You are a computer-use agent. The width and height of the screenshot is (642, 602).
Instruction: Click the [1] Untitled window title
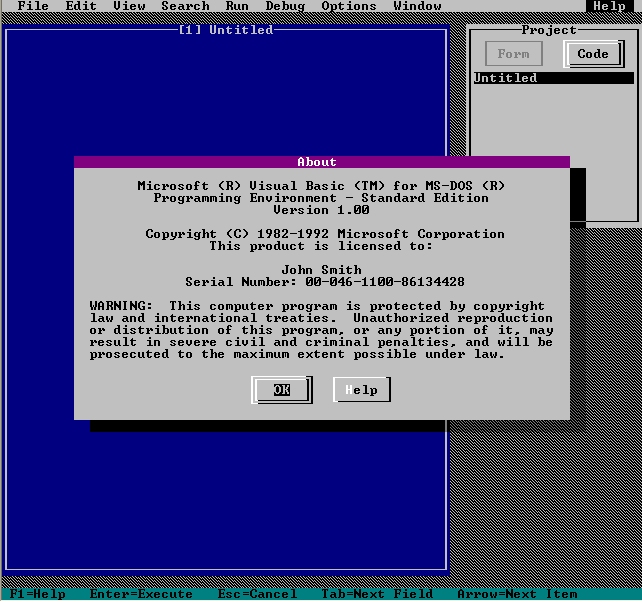tap(226, 29)
